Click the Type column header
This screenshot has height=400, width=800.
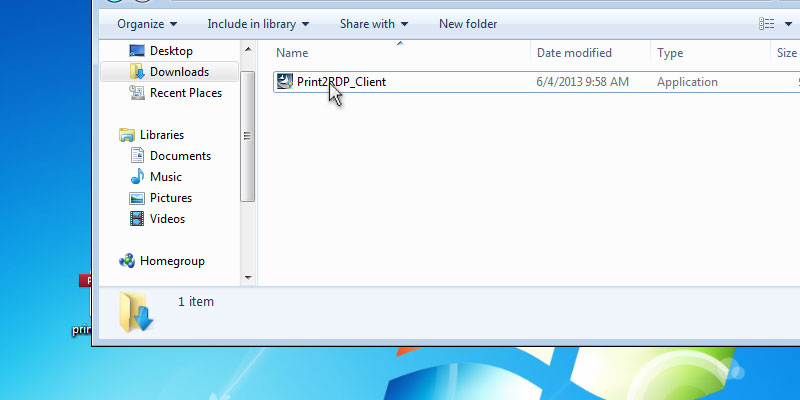[670, 53]
